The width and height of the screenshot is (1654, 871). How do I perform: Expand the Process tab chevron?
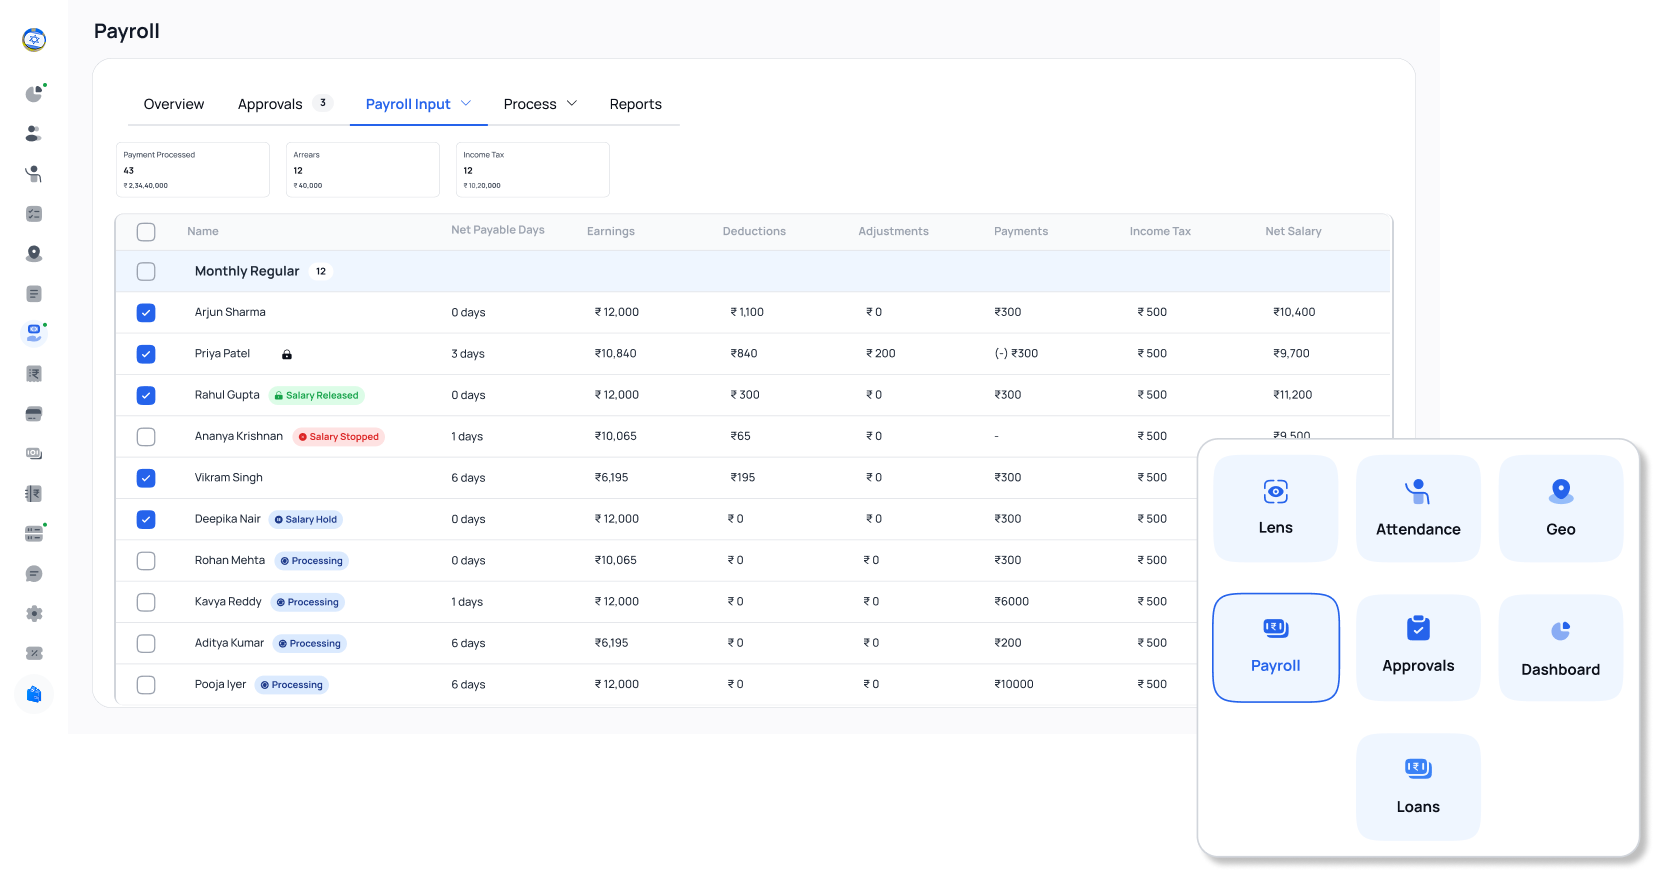[572, 103]
